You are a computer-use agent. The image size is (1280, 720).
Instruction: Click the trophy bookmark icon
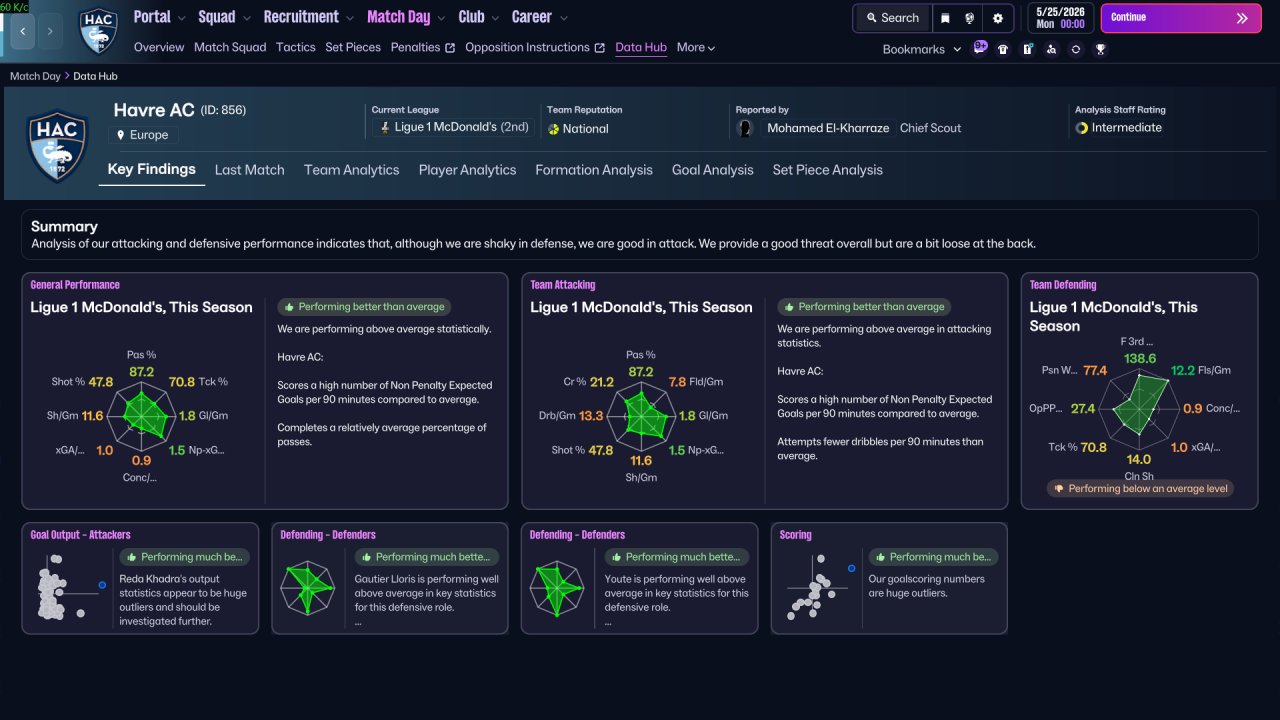tap(1100, 49)
